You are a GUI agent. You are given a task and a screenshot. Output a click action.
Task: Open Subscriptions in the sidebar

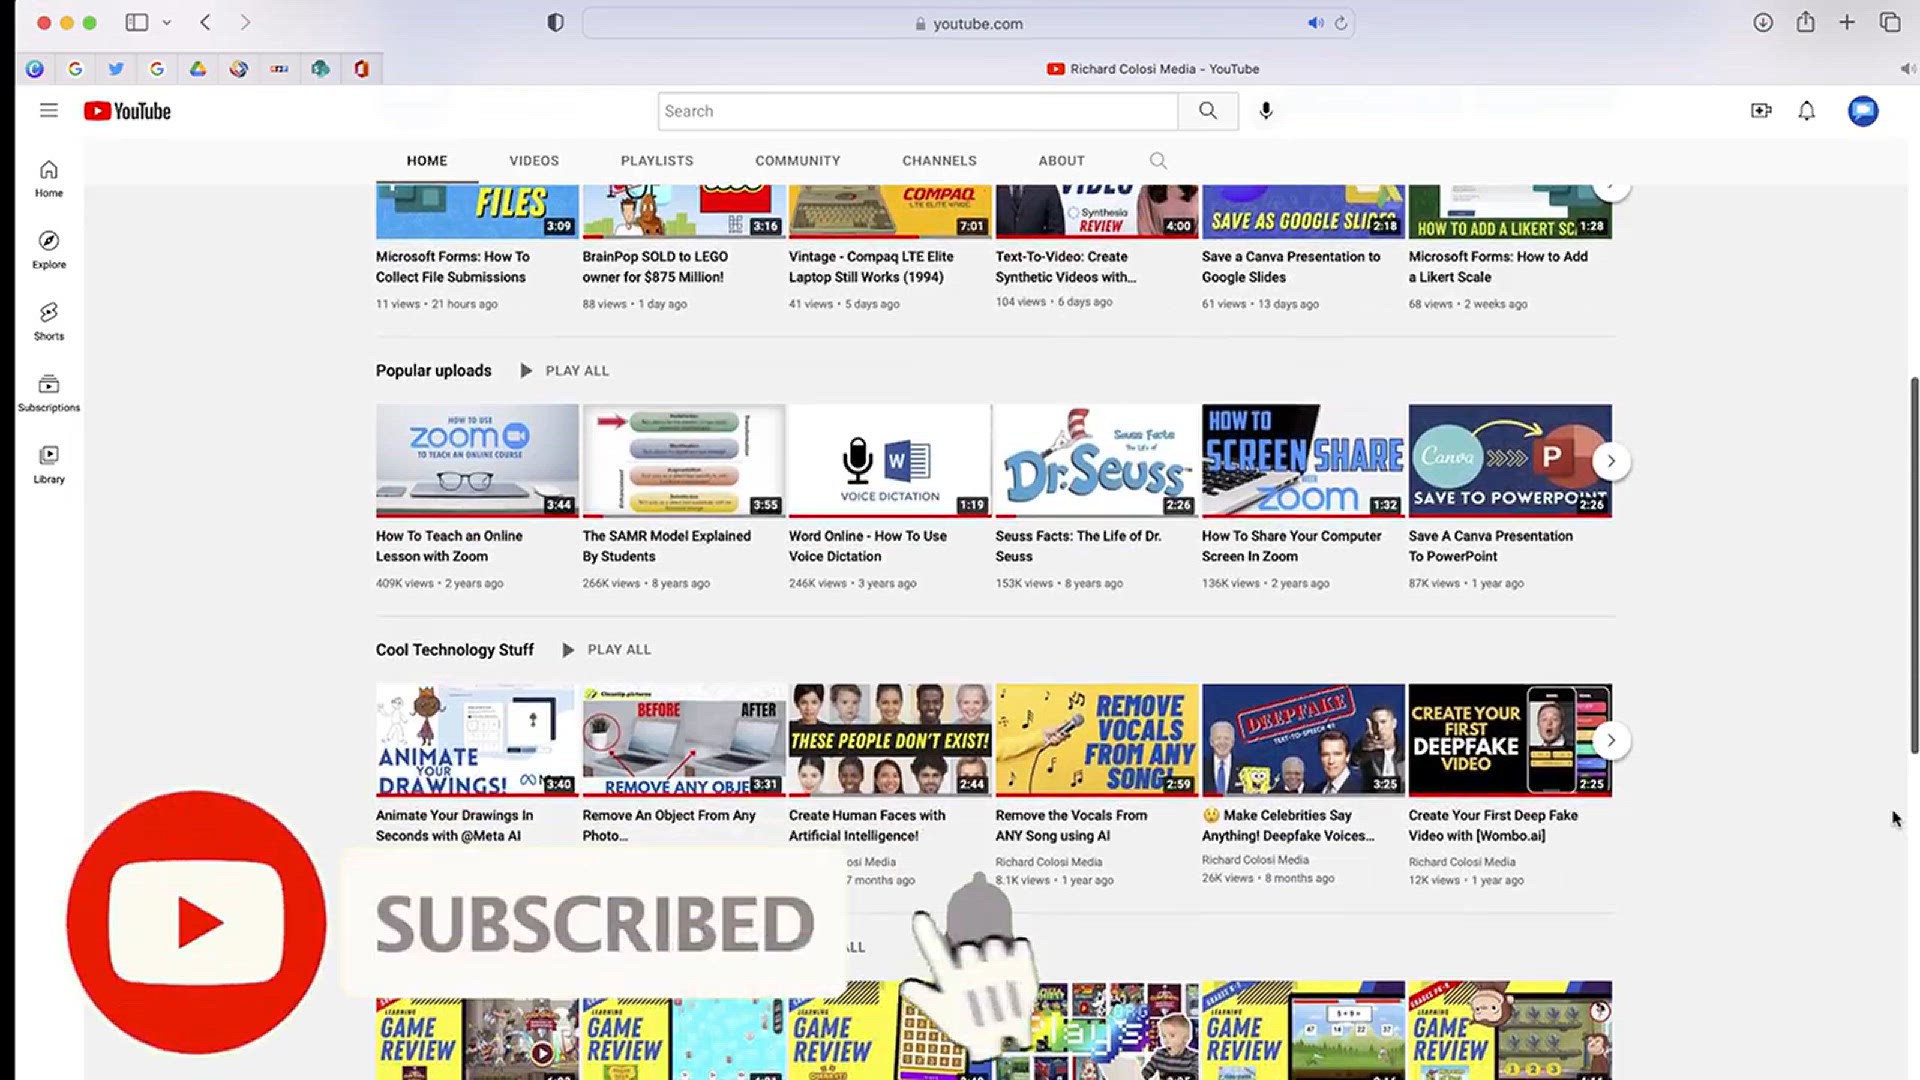48,393
